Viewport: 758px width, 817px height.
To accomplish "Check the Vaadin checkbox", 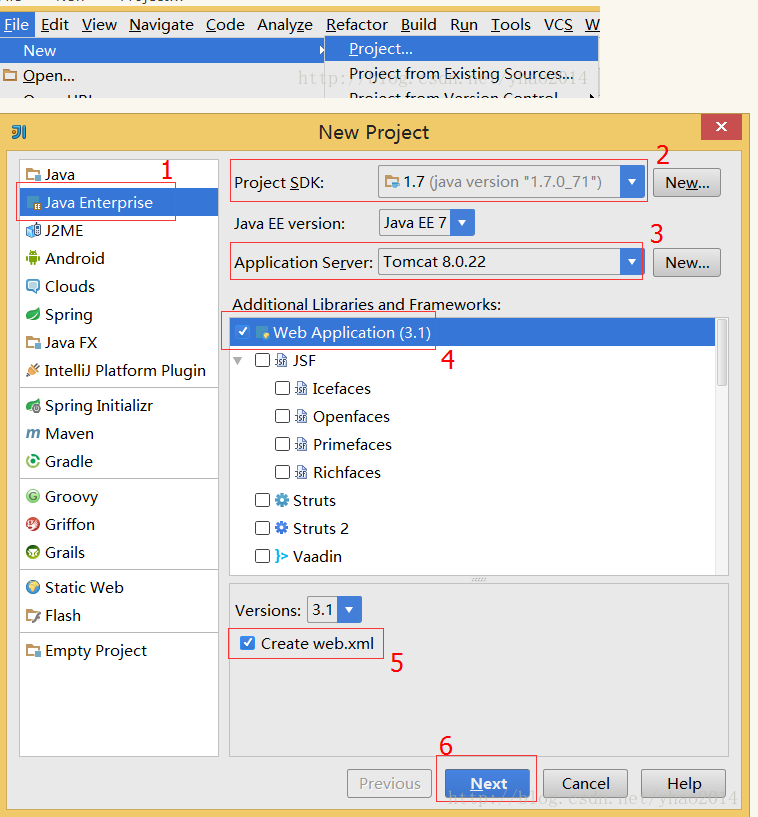I will click(262, 556).
